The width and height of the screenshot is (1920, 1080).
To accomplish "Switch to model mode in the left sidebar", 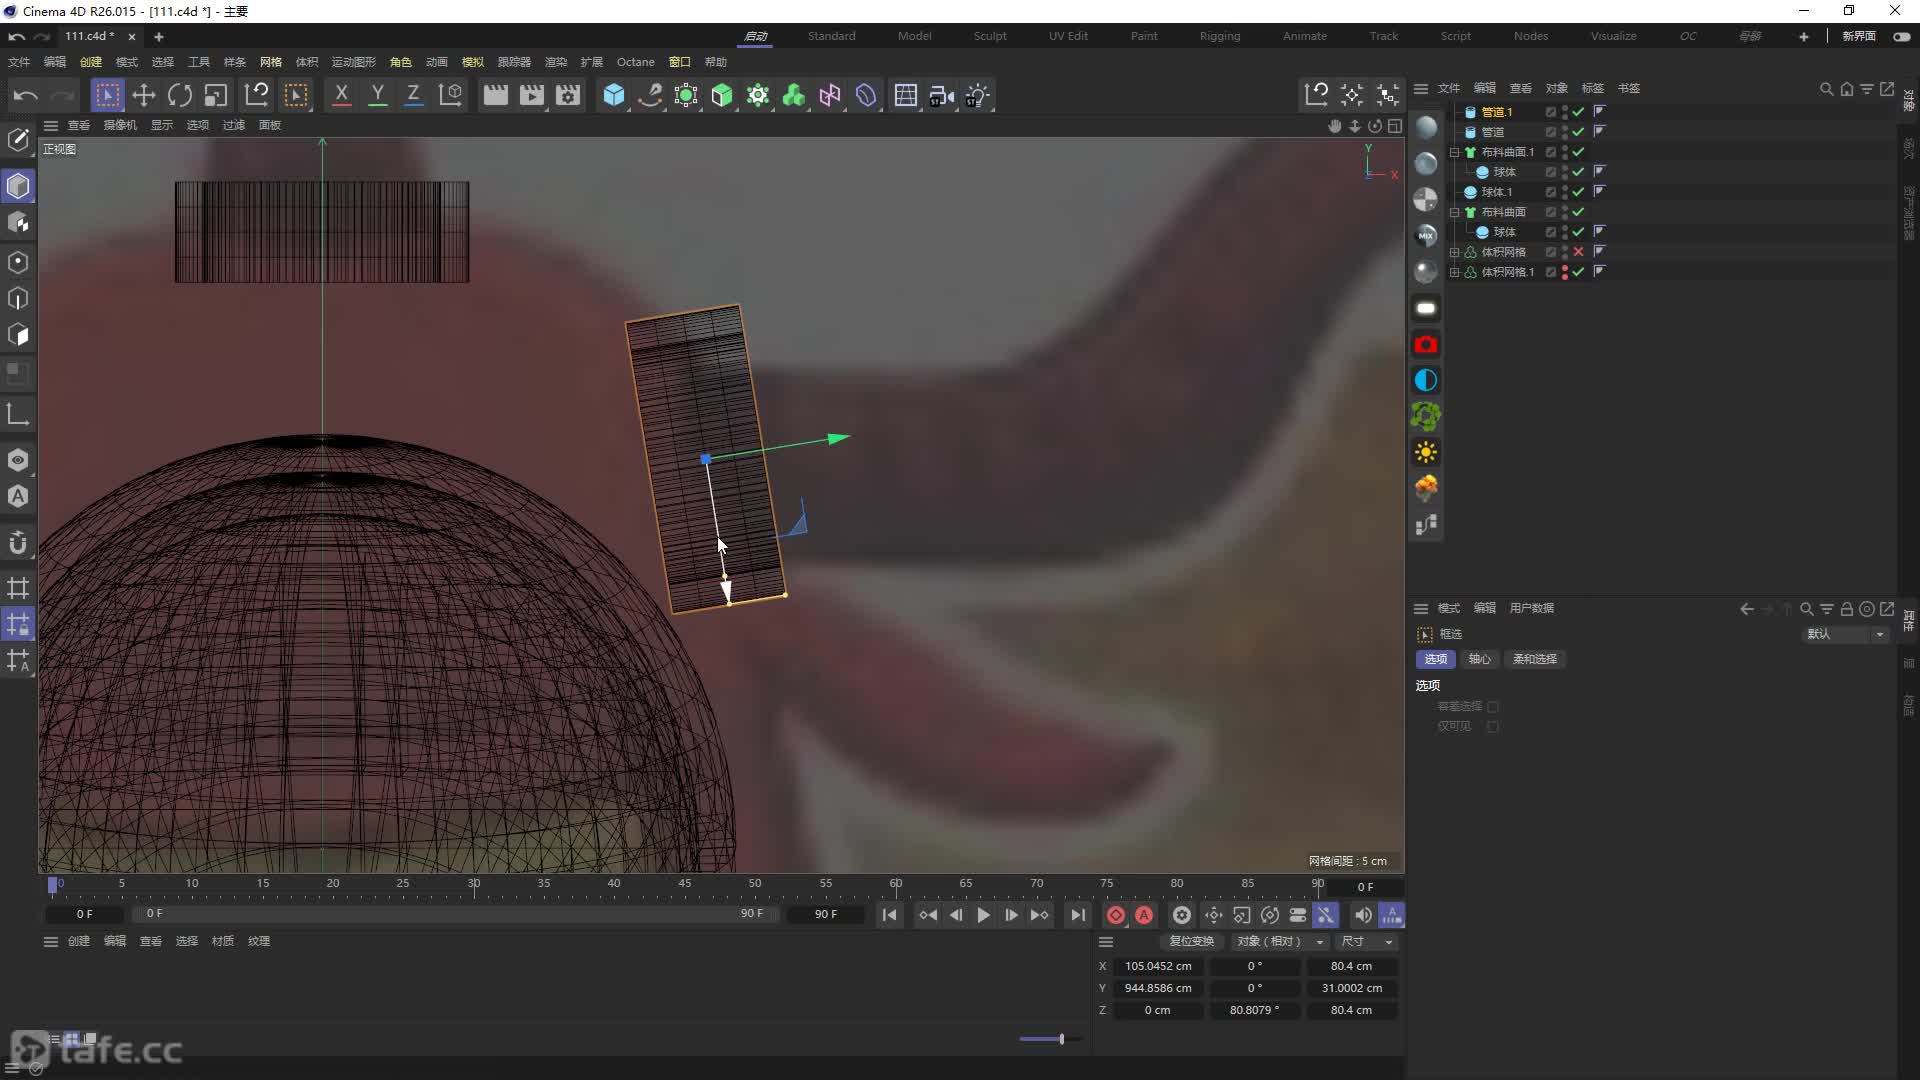I will pyautogui.click(x=18, y=186).
